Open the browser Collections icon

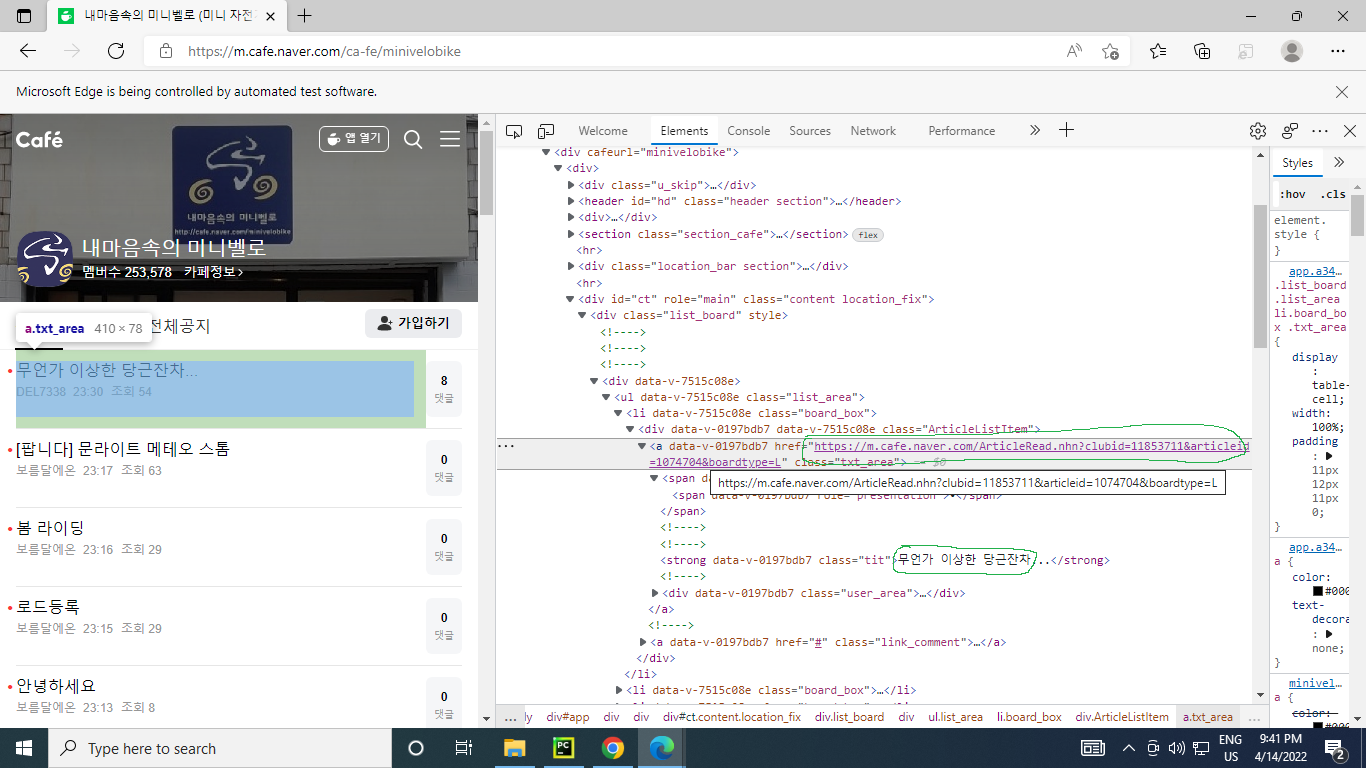coord(1202,51)
